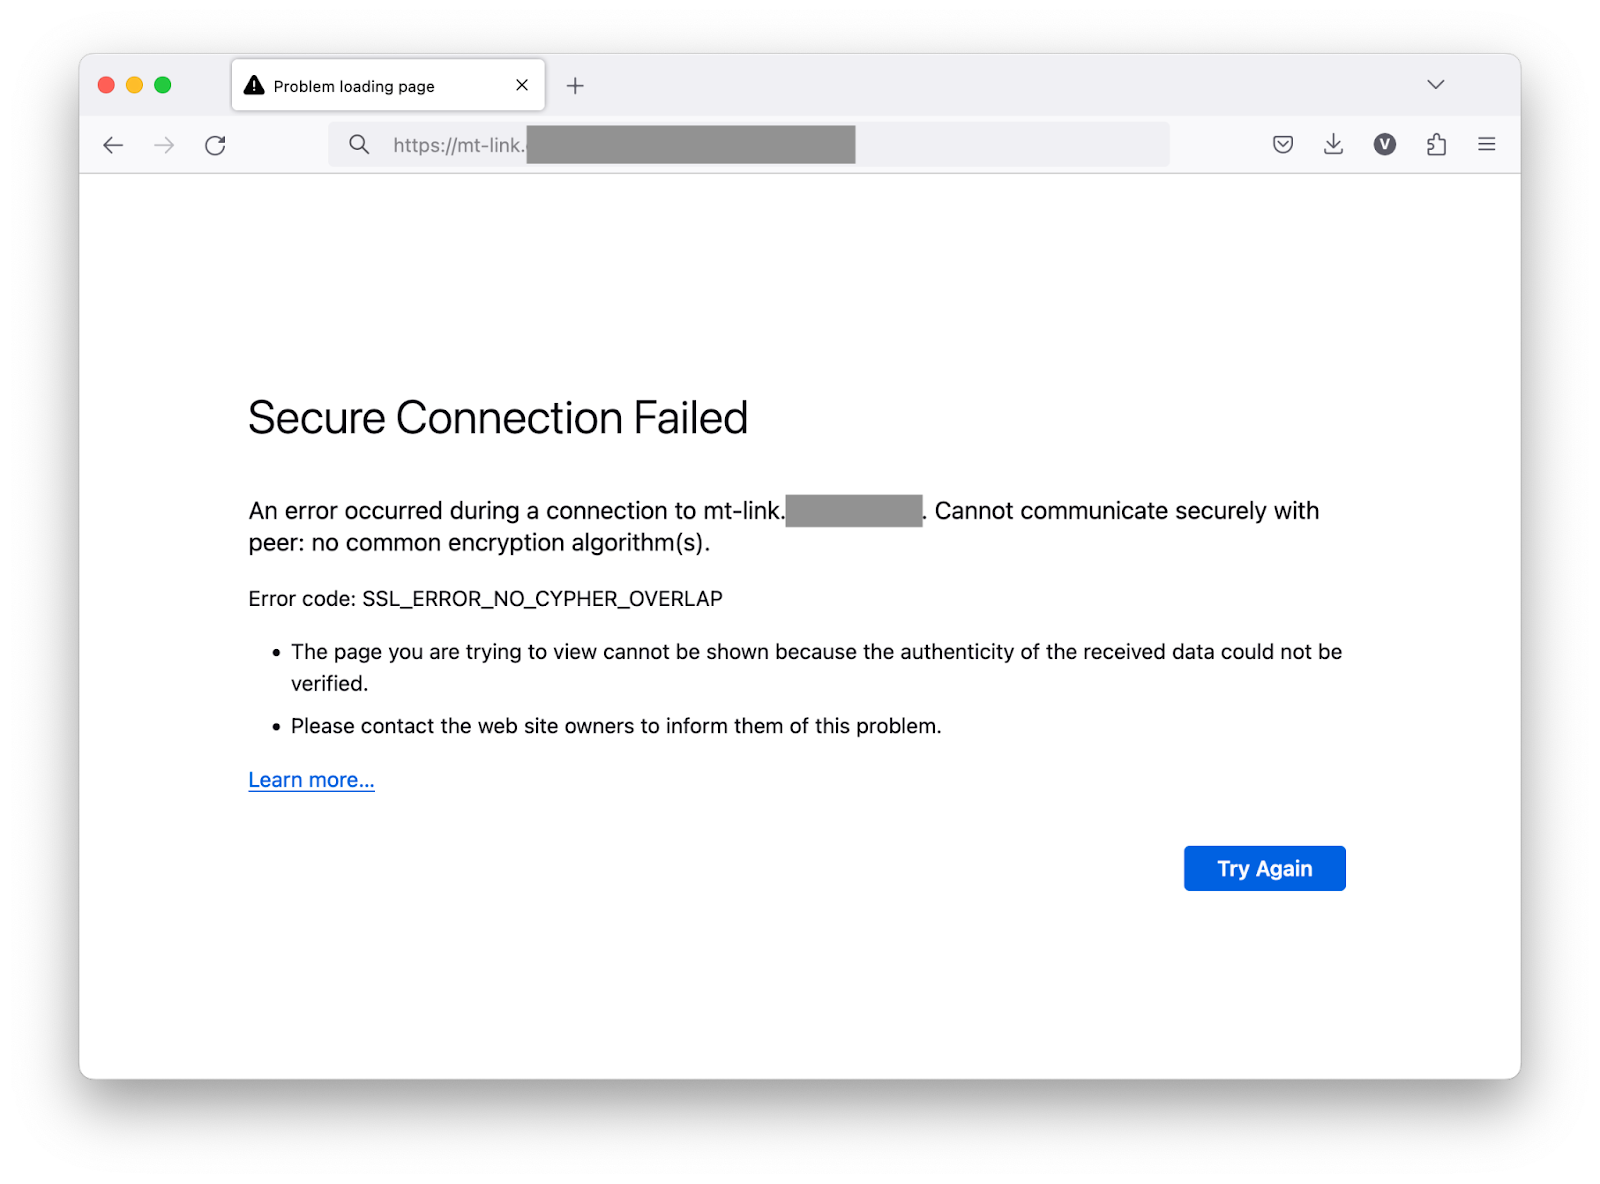Click the https://mt-link URL text

(459, 145)
